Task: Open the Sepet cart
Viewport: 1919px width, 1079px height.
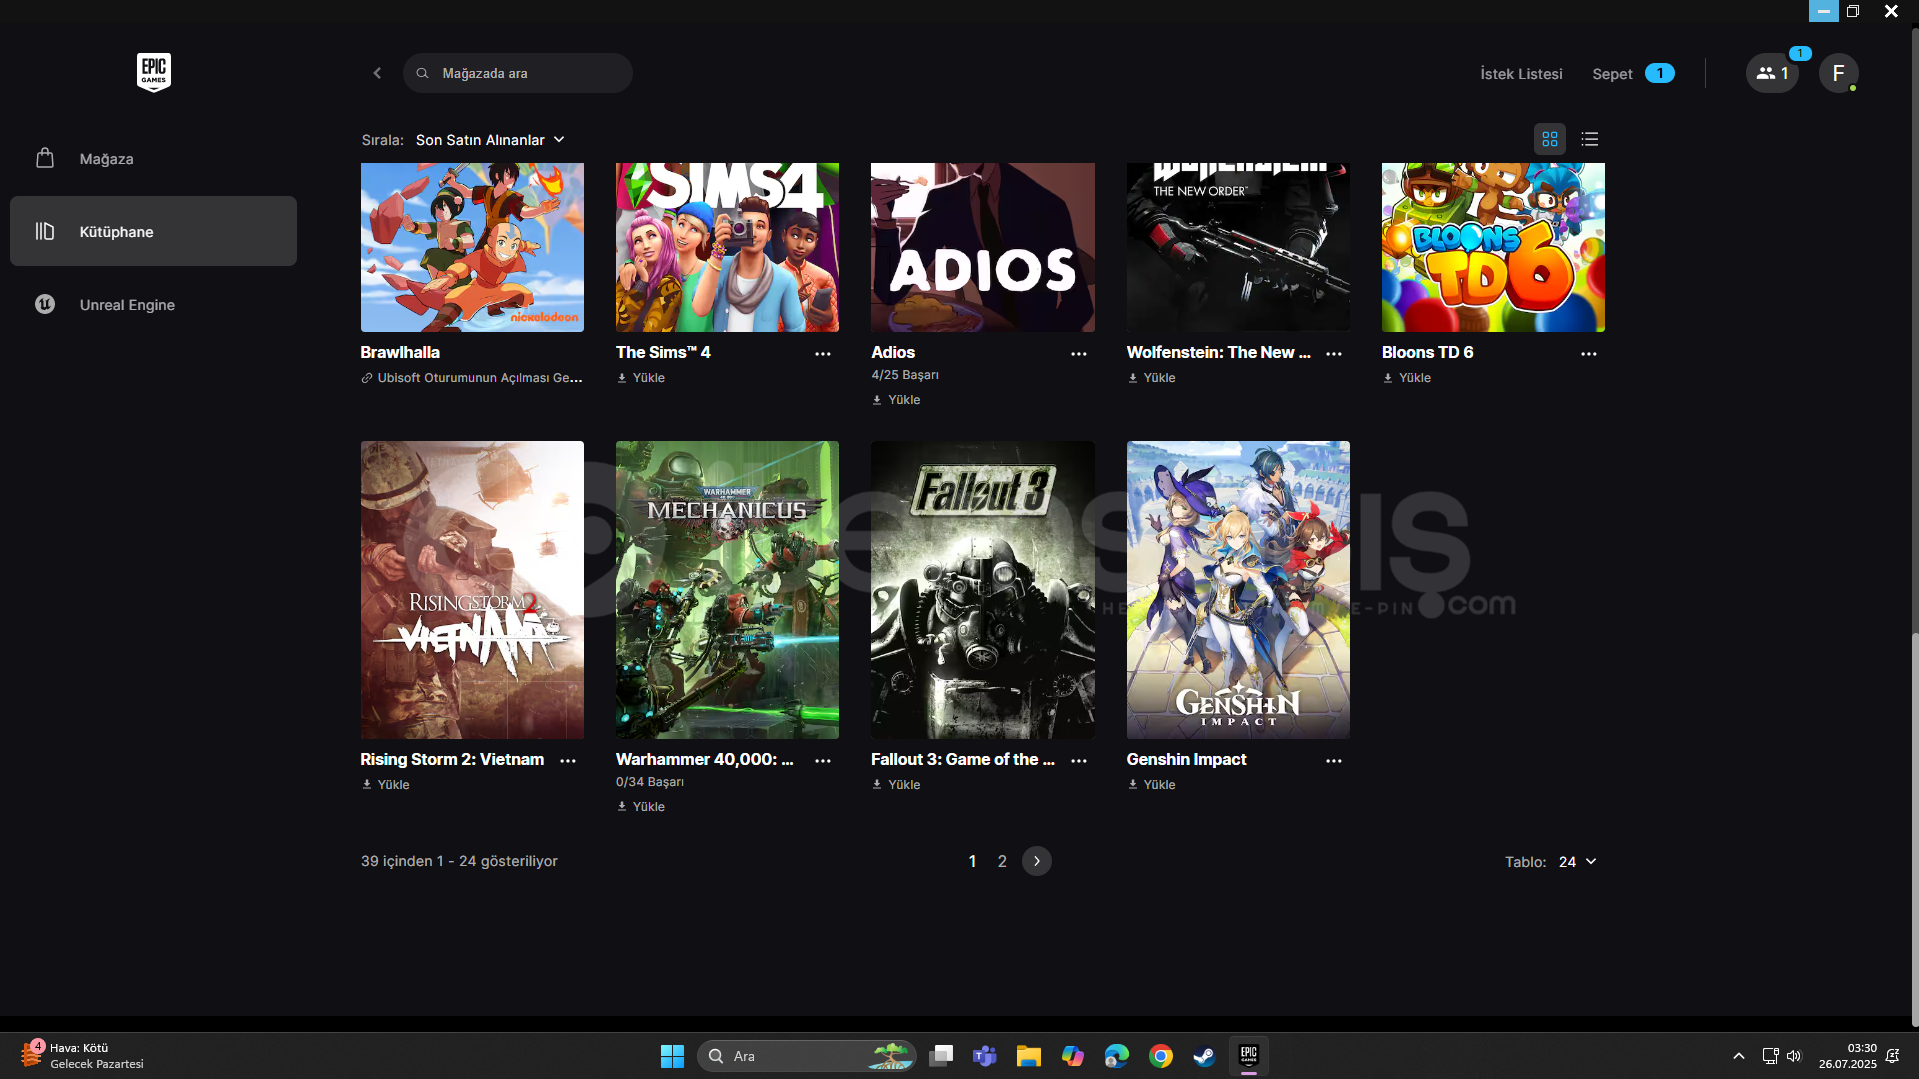Action: point(1633,74)
